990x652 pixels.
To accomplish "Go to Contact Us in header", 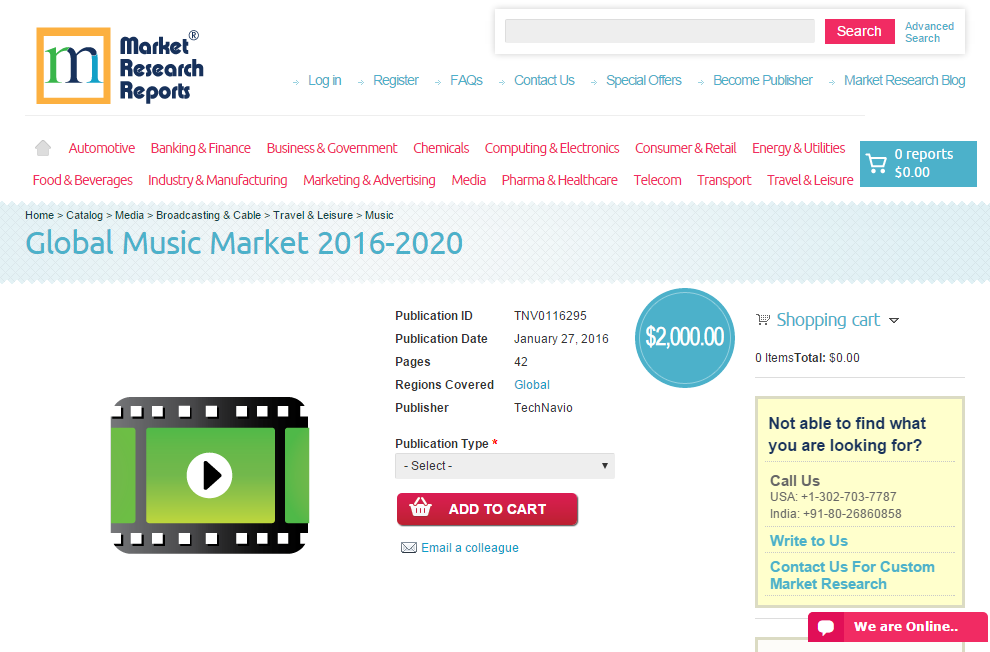I will click(544, 80).
